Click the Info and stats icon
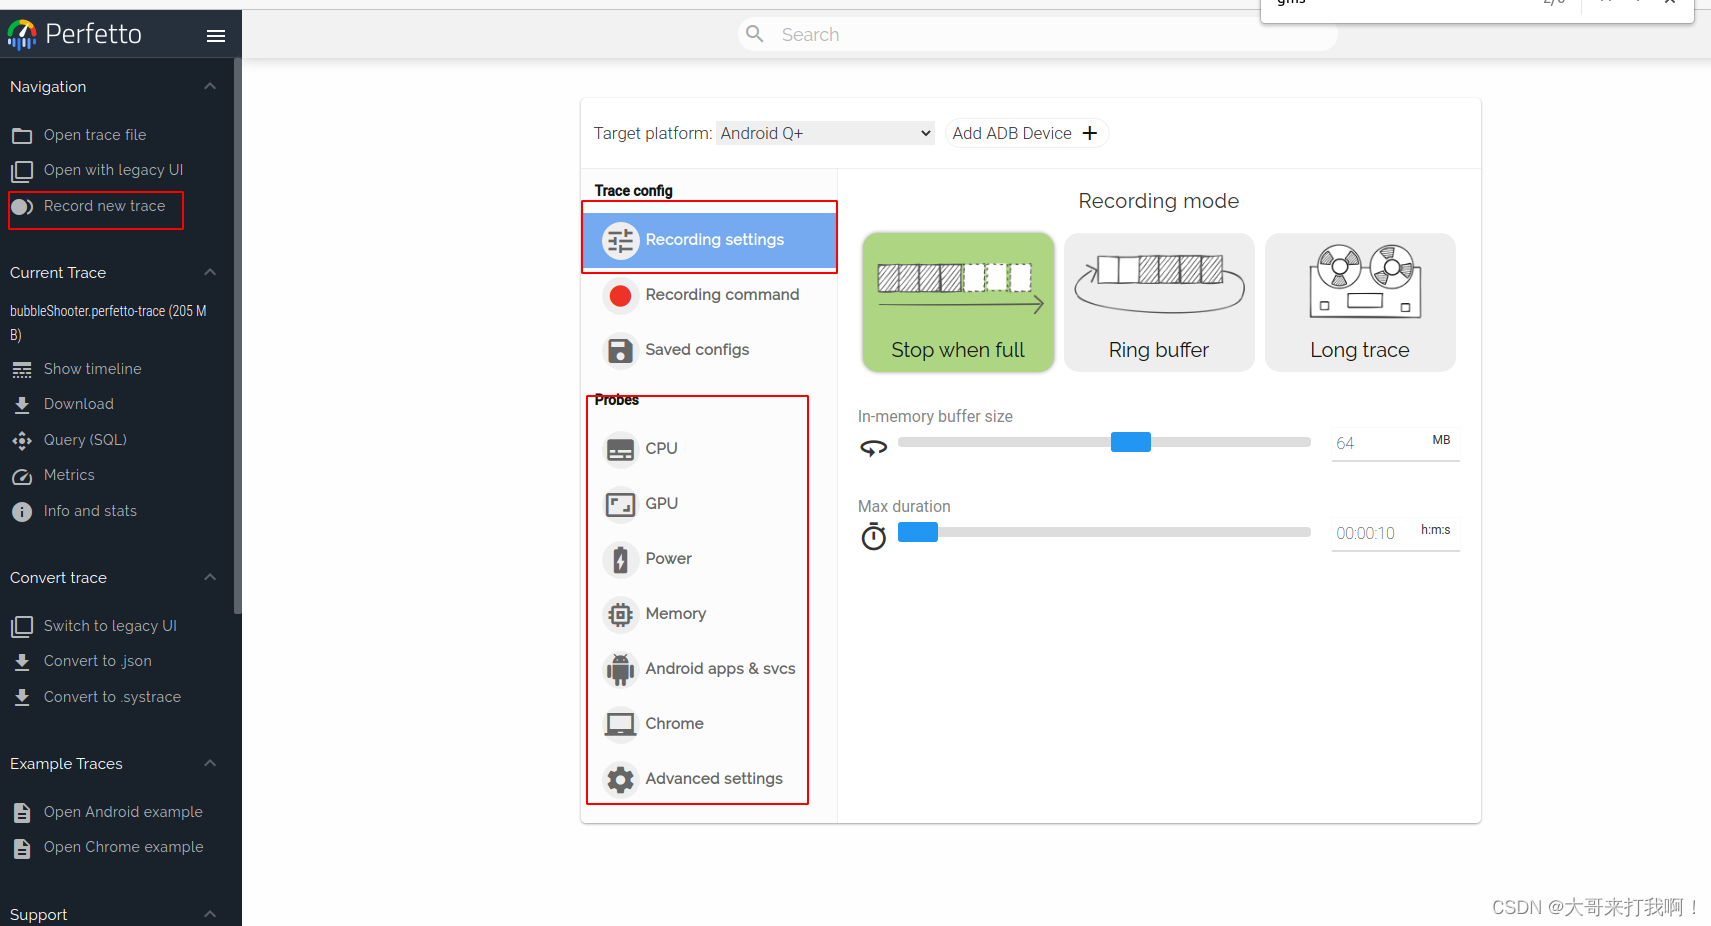This screenshot has height=926, width=1711. coord(22,512)
